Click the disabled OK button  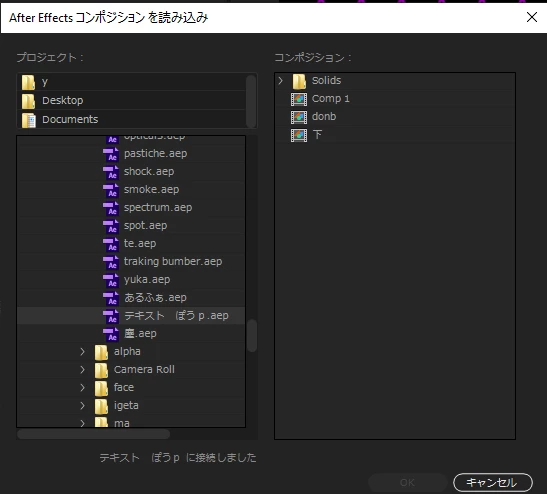click(x=407, y=482)
